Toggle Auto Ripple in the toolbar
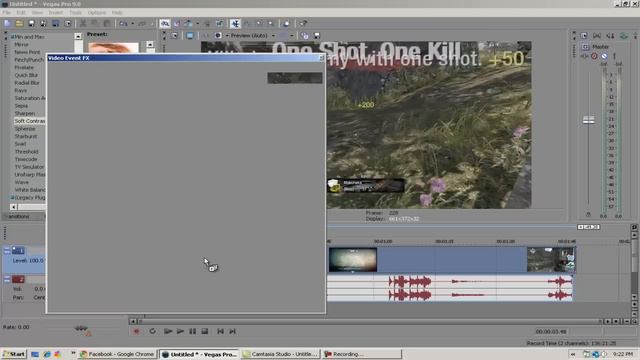 click(x=188, y=24)
